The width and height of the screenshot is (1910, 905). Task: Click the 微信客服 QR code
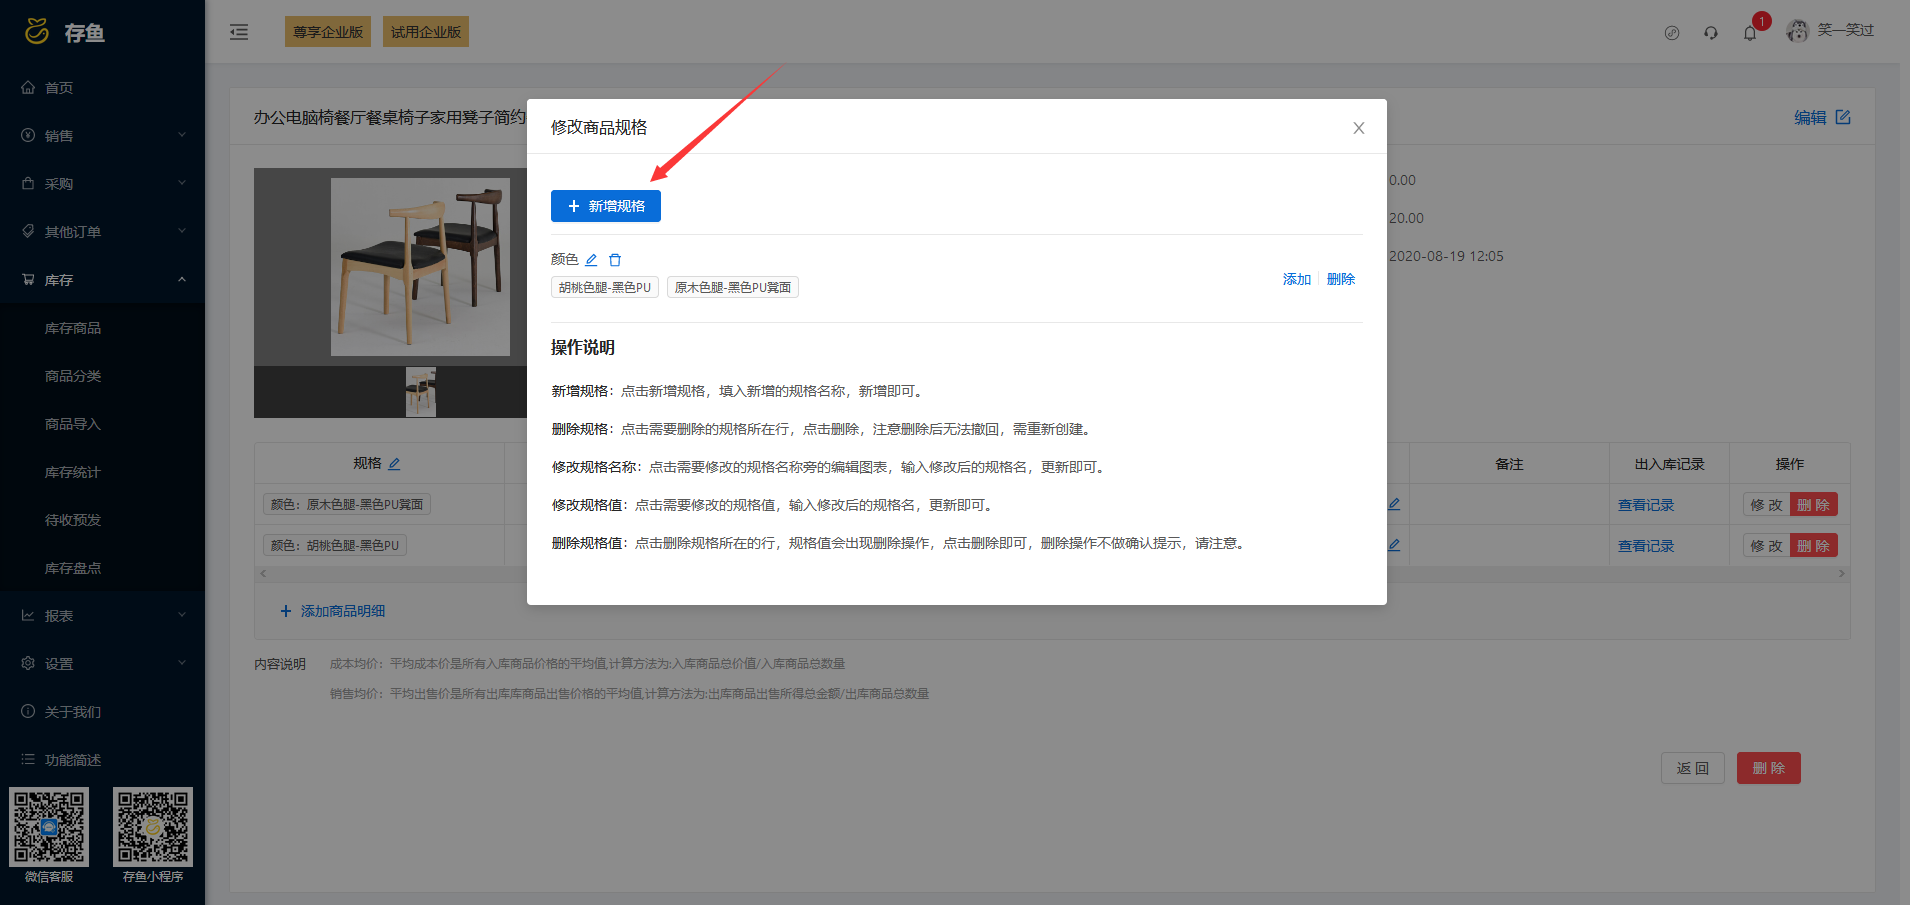[49, 827]
